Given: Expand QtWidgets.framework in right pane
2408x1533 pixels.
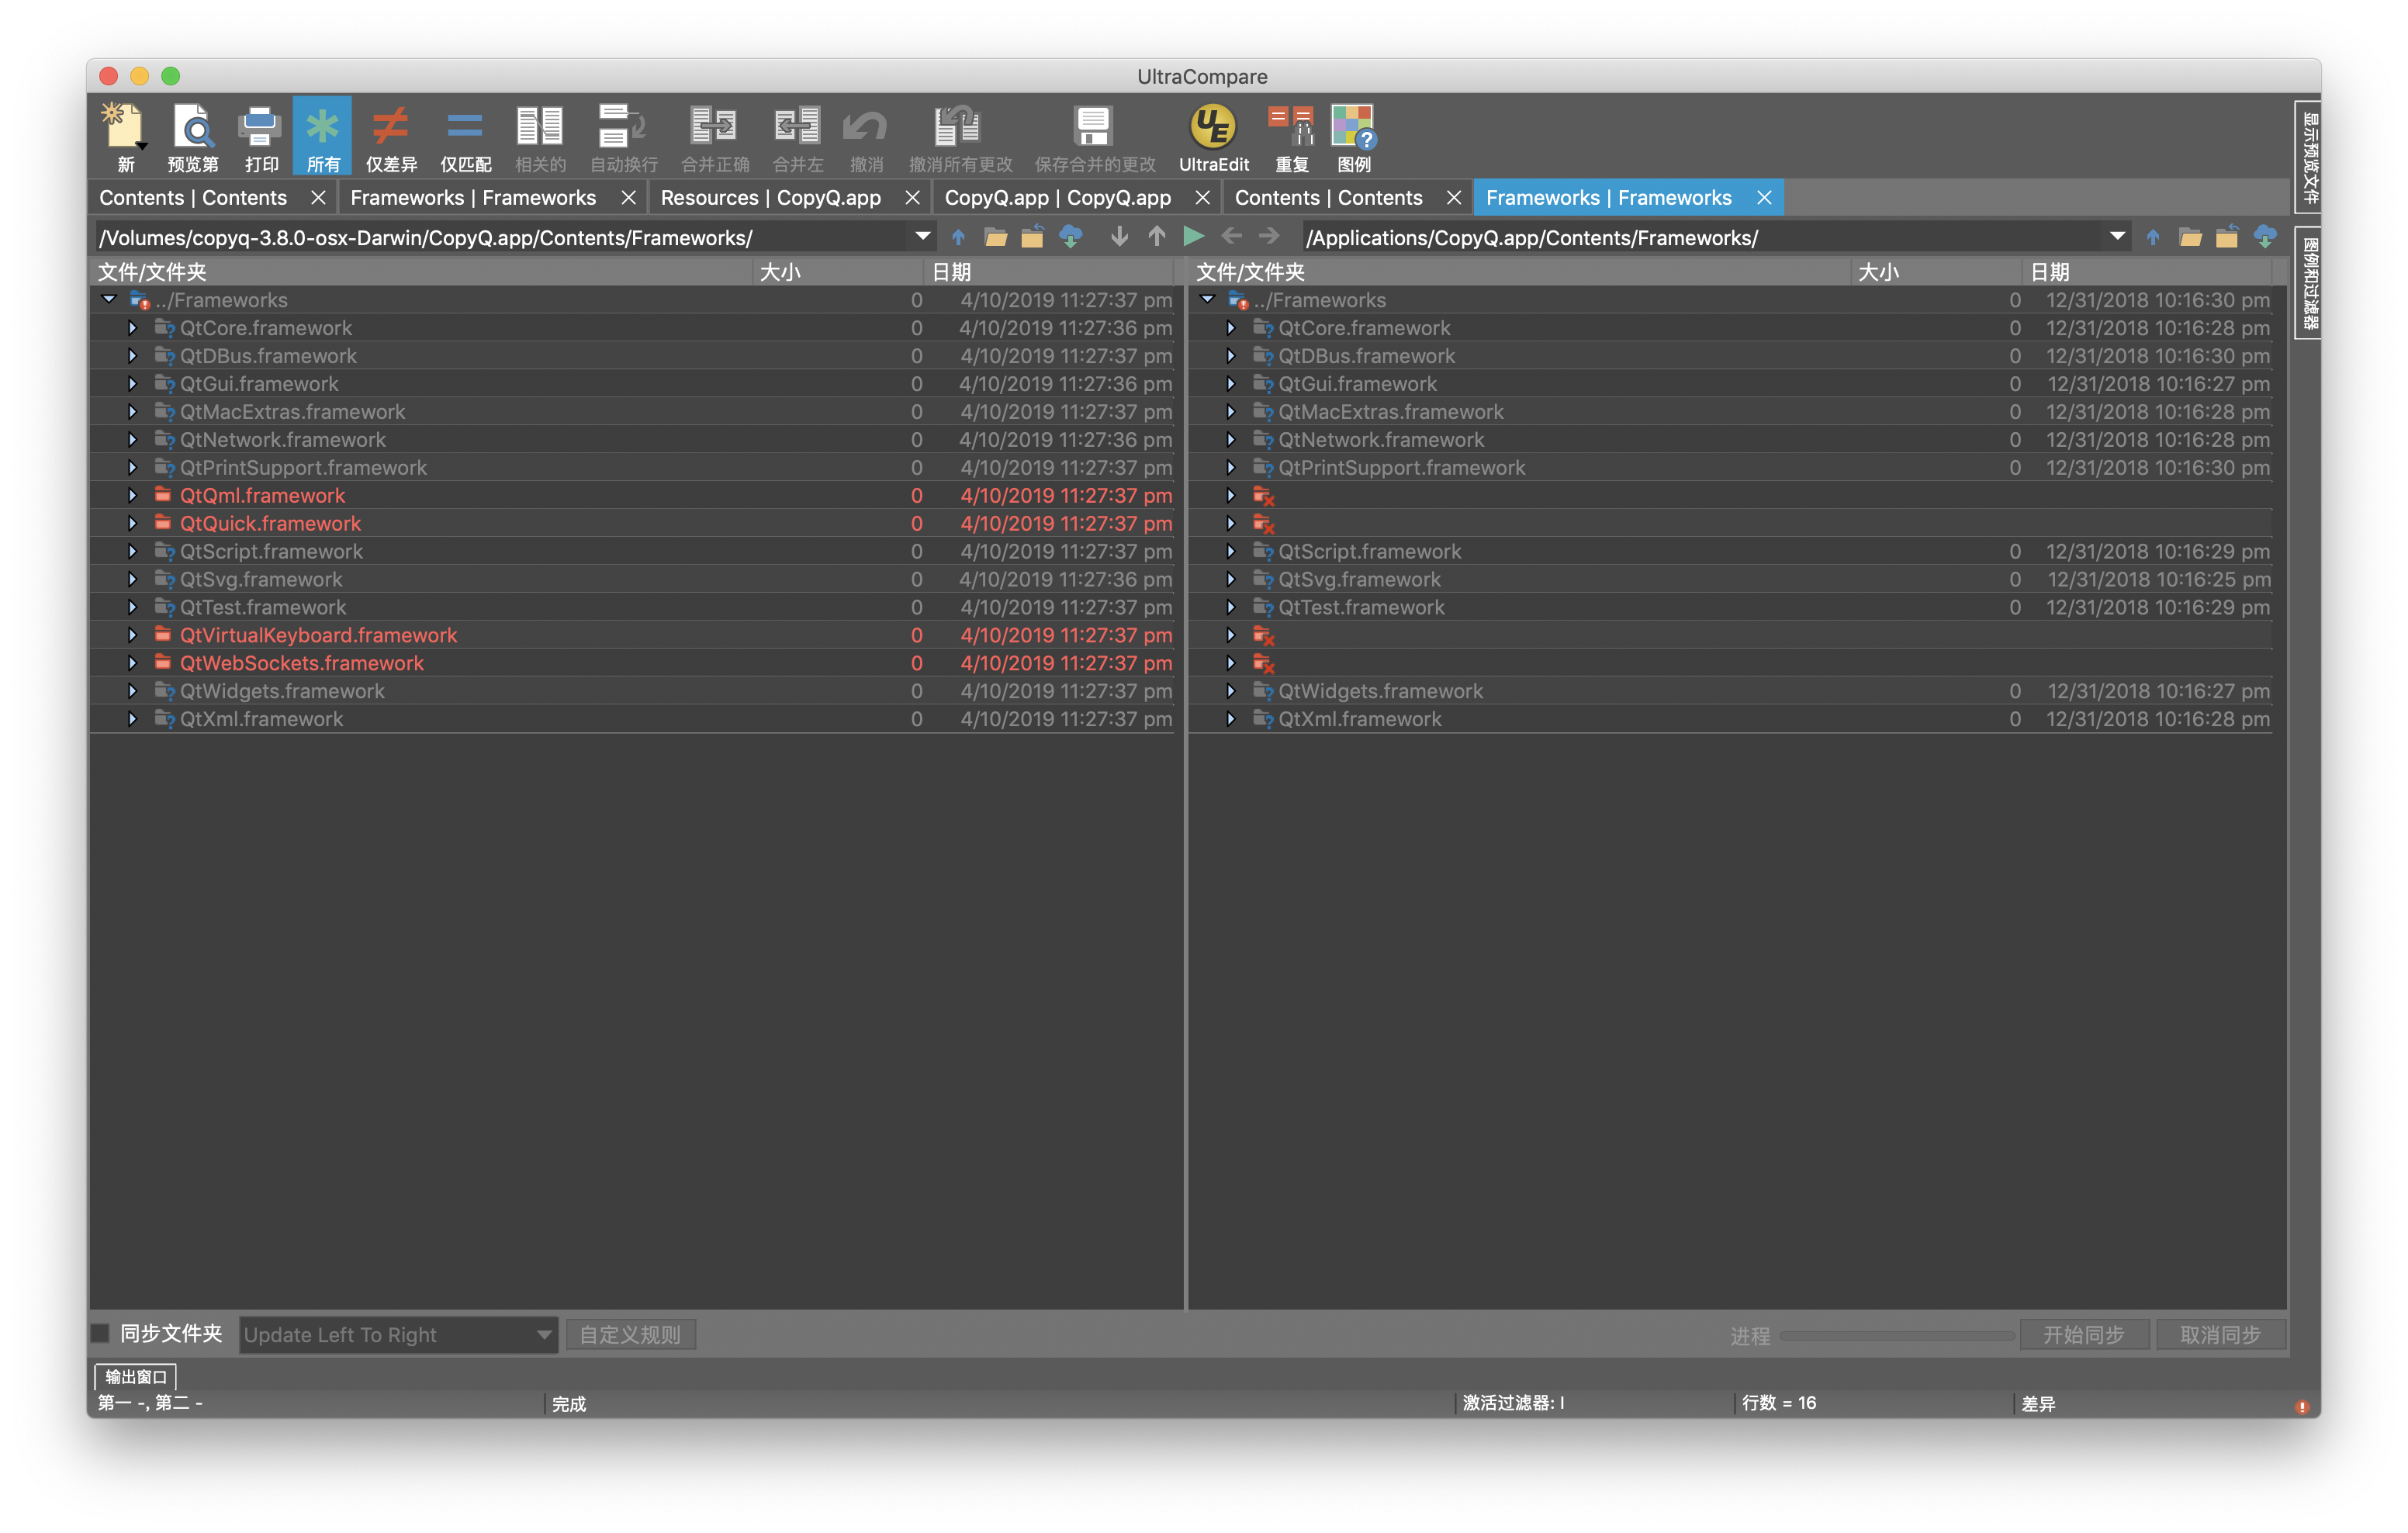Looking at the screenshot, I should click(x=1230, y=690).
